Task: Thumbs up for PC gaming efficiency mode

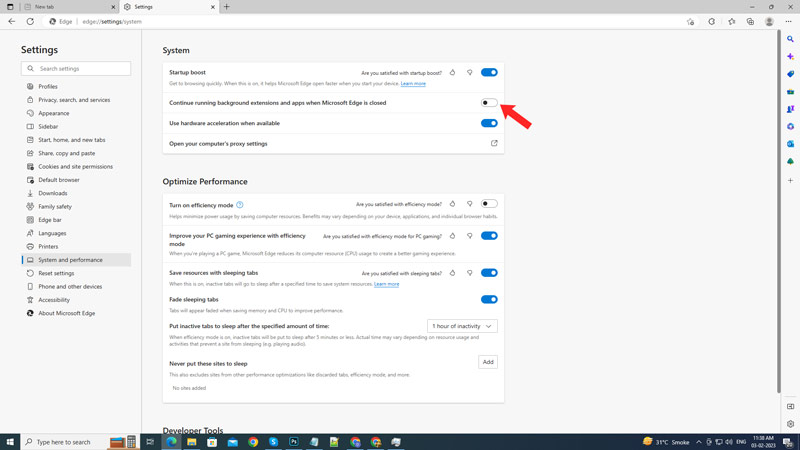Action: 452,236
